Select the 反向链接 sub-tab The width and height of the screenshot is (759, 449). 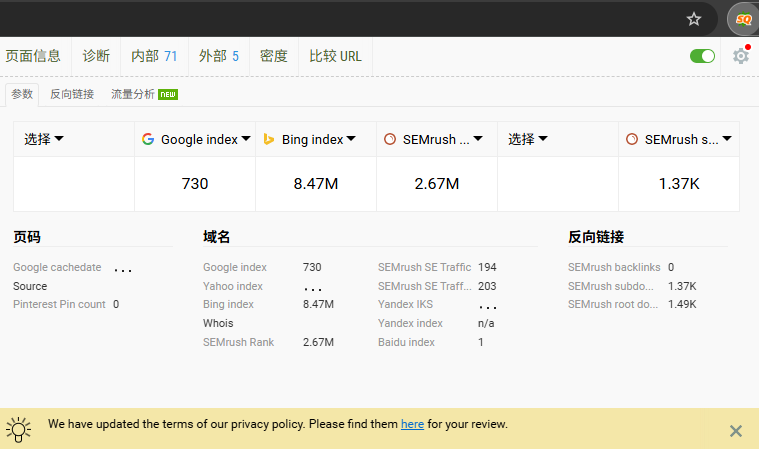click(x=72, y=94)
